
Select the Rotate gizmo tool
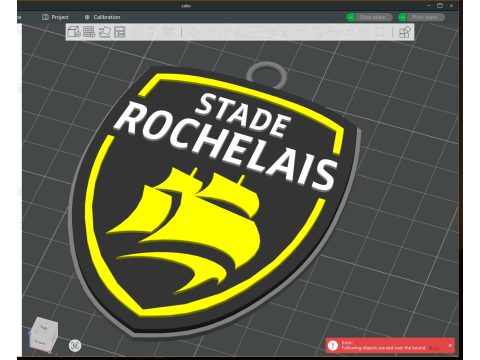point(209,32)
